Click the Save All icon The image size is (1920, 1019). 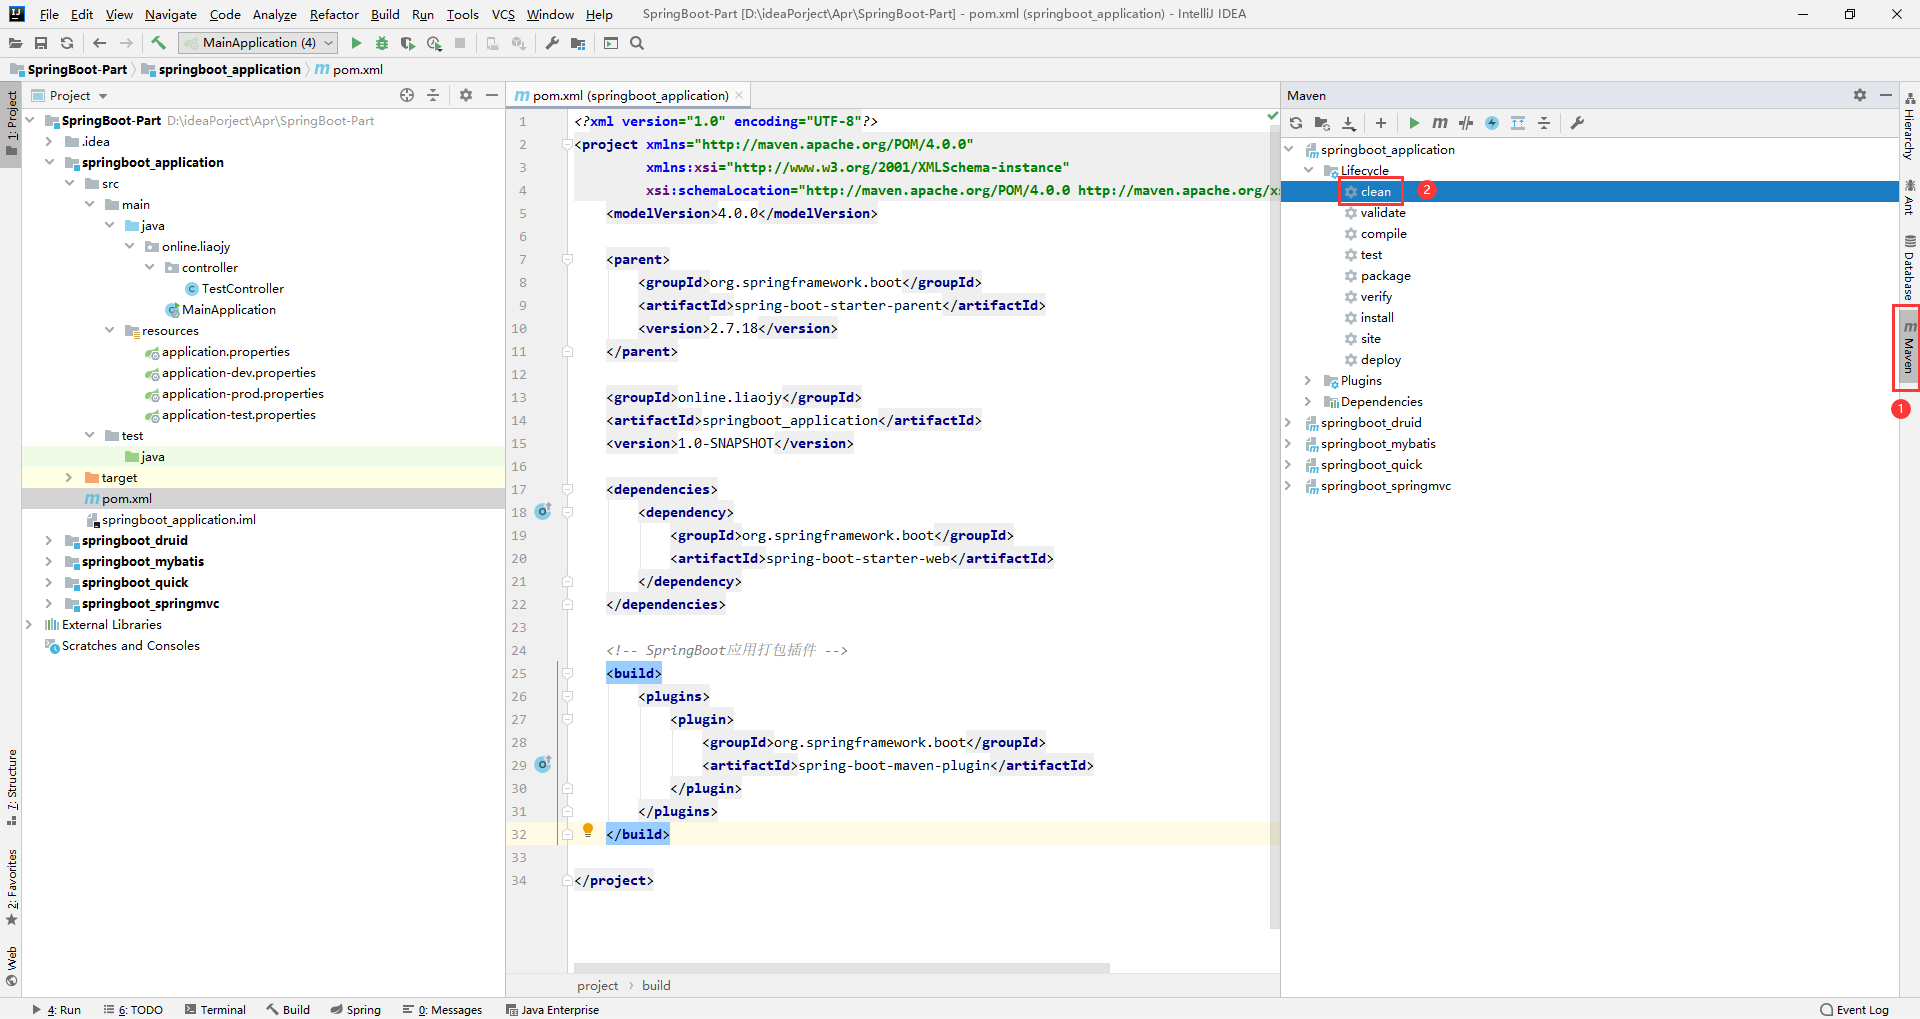pos(41,43)
